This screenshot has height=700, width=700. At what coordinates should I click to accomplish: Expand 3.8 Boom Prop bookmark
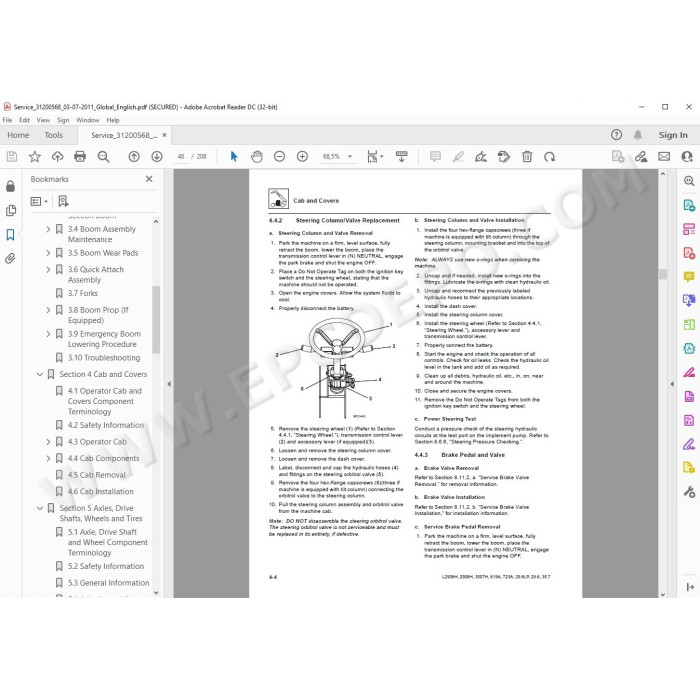[48, 310]
